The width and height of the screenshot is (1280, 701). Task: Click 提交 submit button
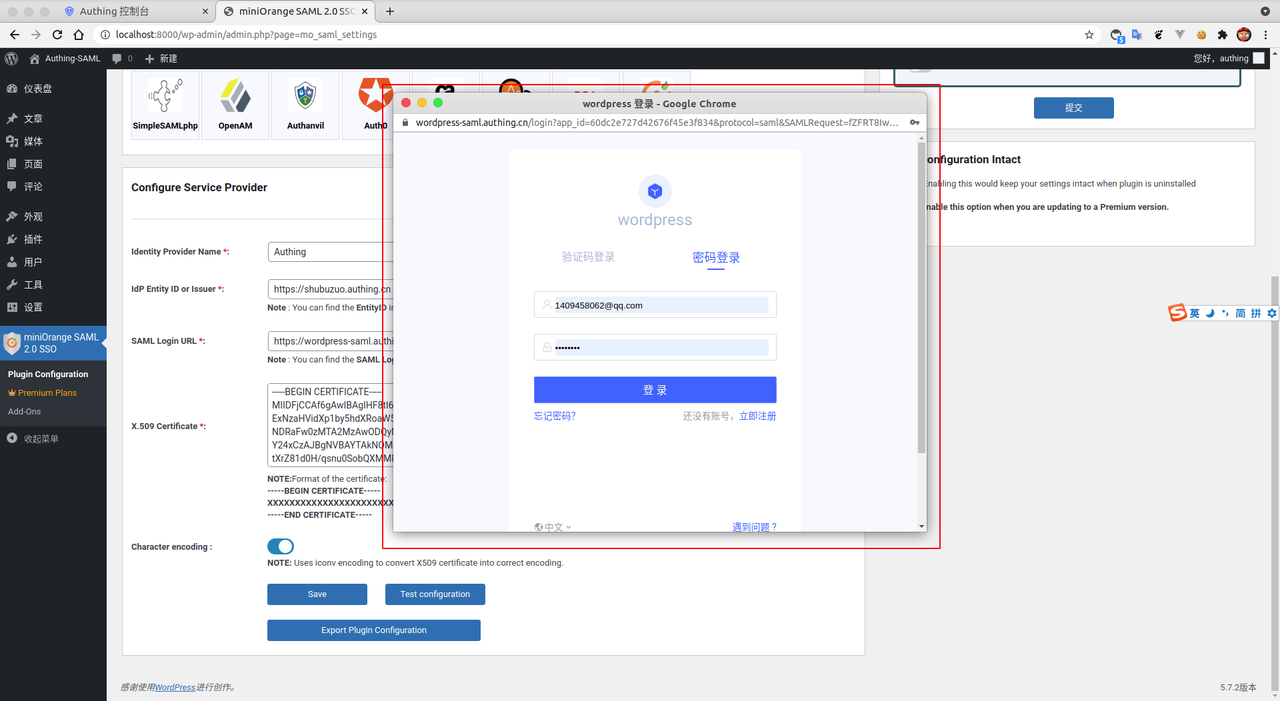[1073, 107]
